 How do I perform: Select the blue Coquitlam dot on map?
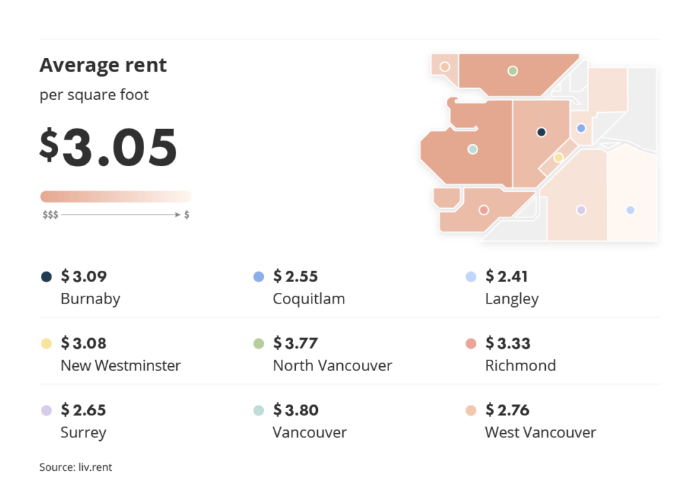click(x=581, y=128)
